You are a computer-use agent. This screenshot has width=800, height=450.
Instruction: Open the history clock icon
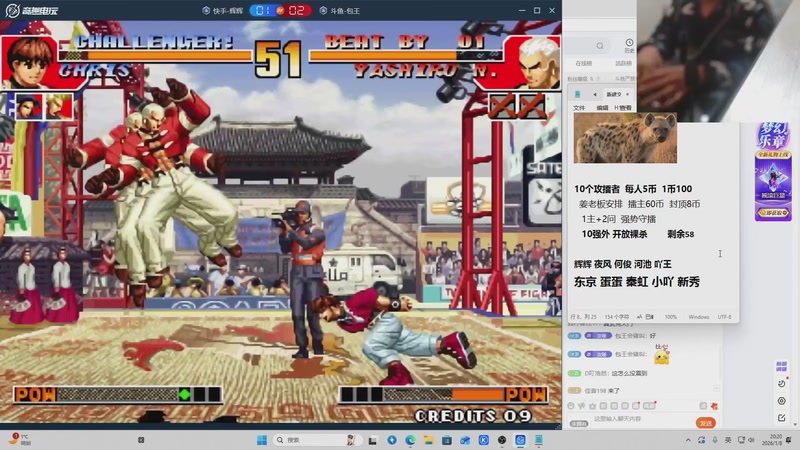coord(629,43)
